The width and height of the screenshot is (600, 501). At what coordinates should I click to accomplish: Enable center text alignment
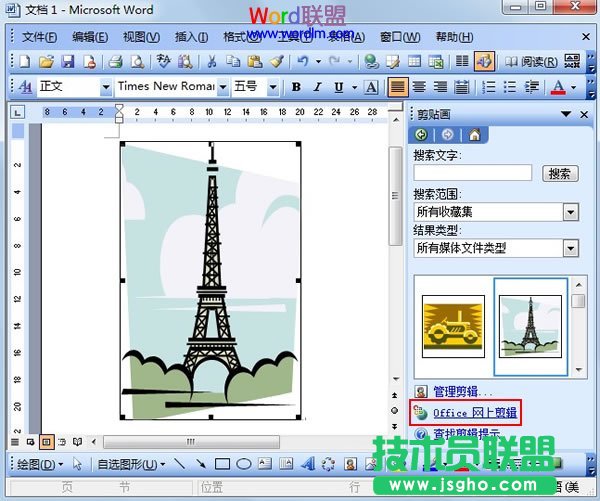(419, 87)
